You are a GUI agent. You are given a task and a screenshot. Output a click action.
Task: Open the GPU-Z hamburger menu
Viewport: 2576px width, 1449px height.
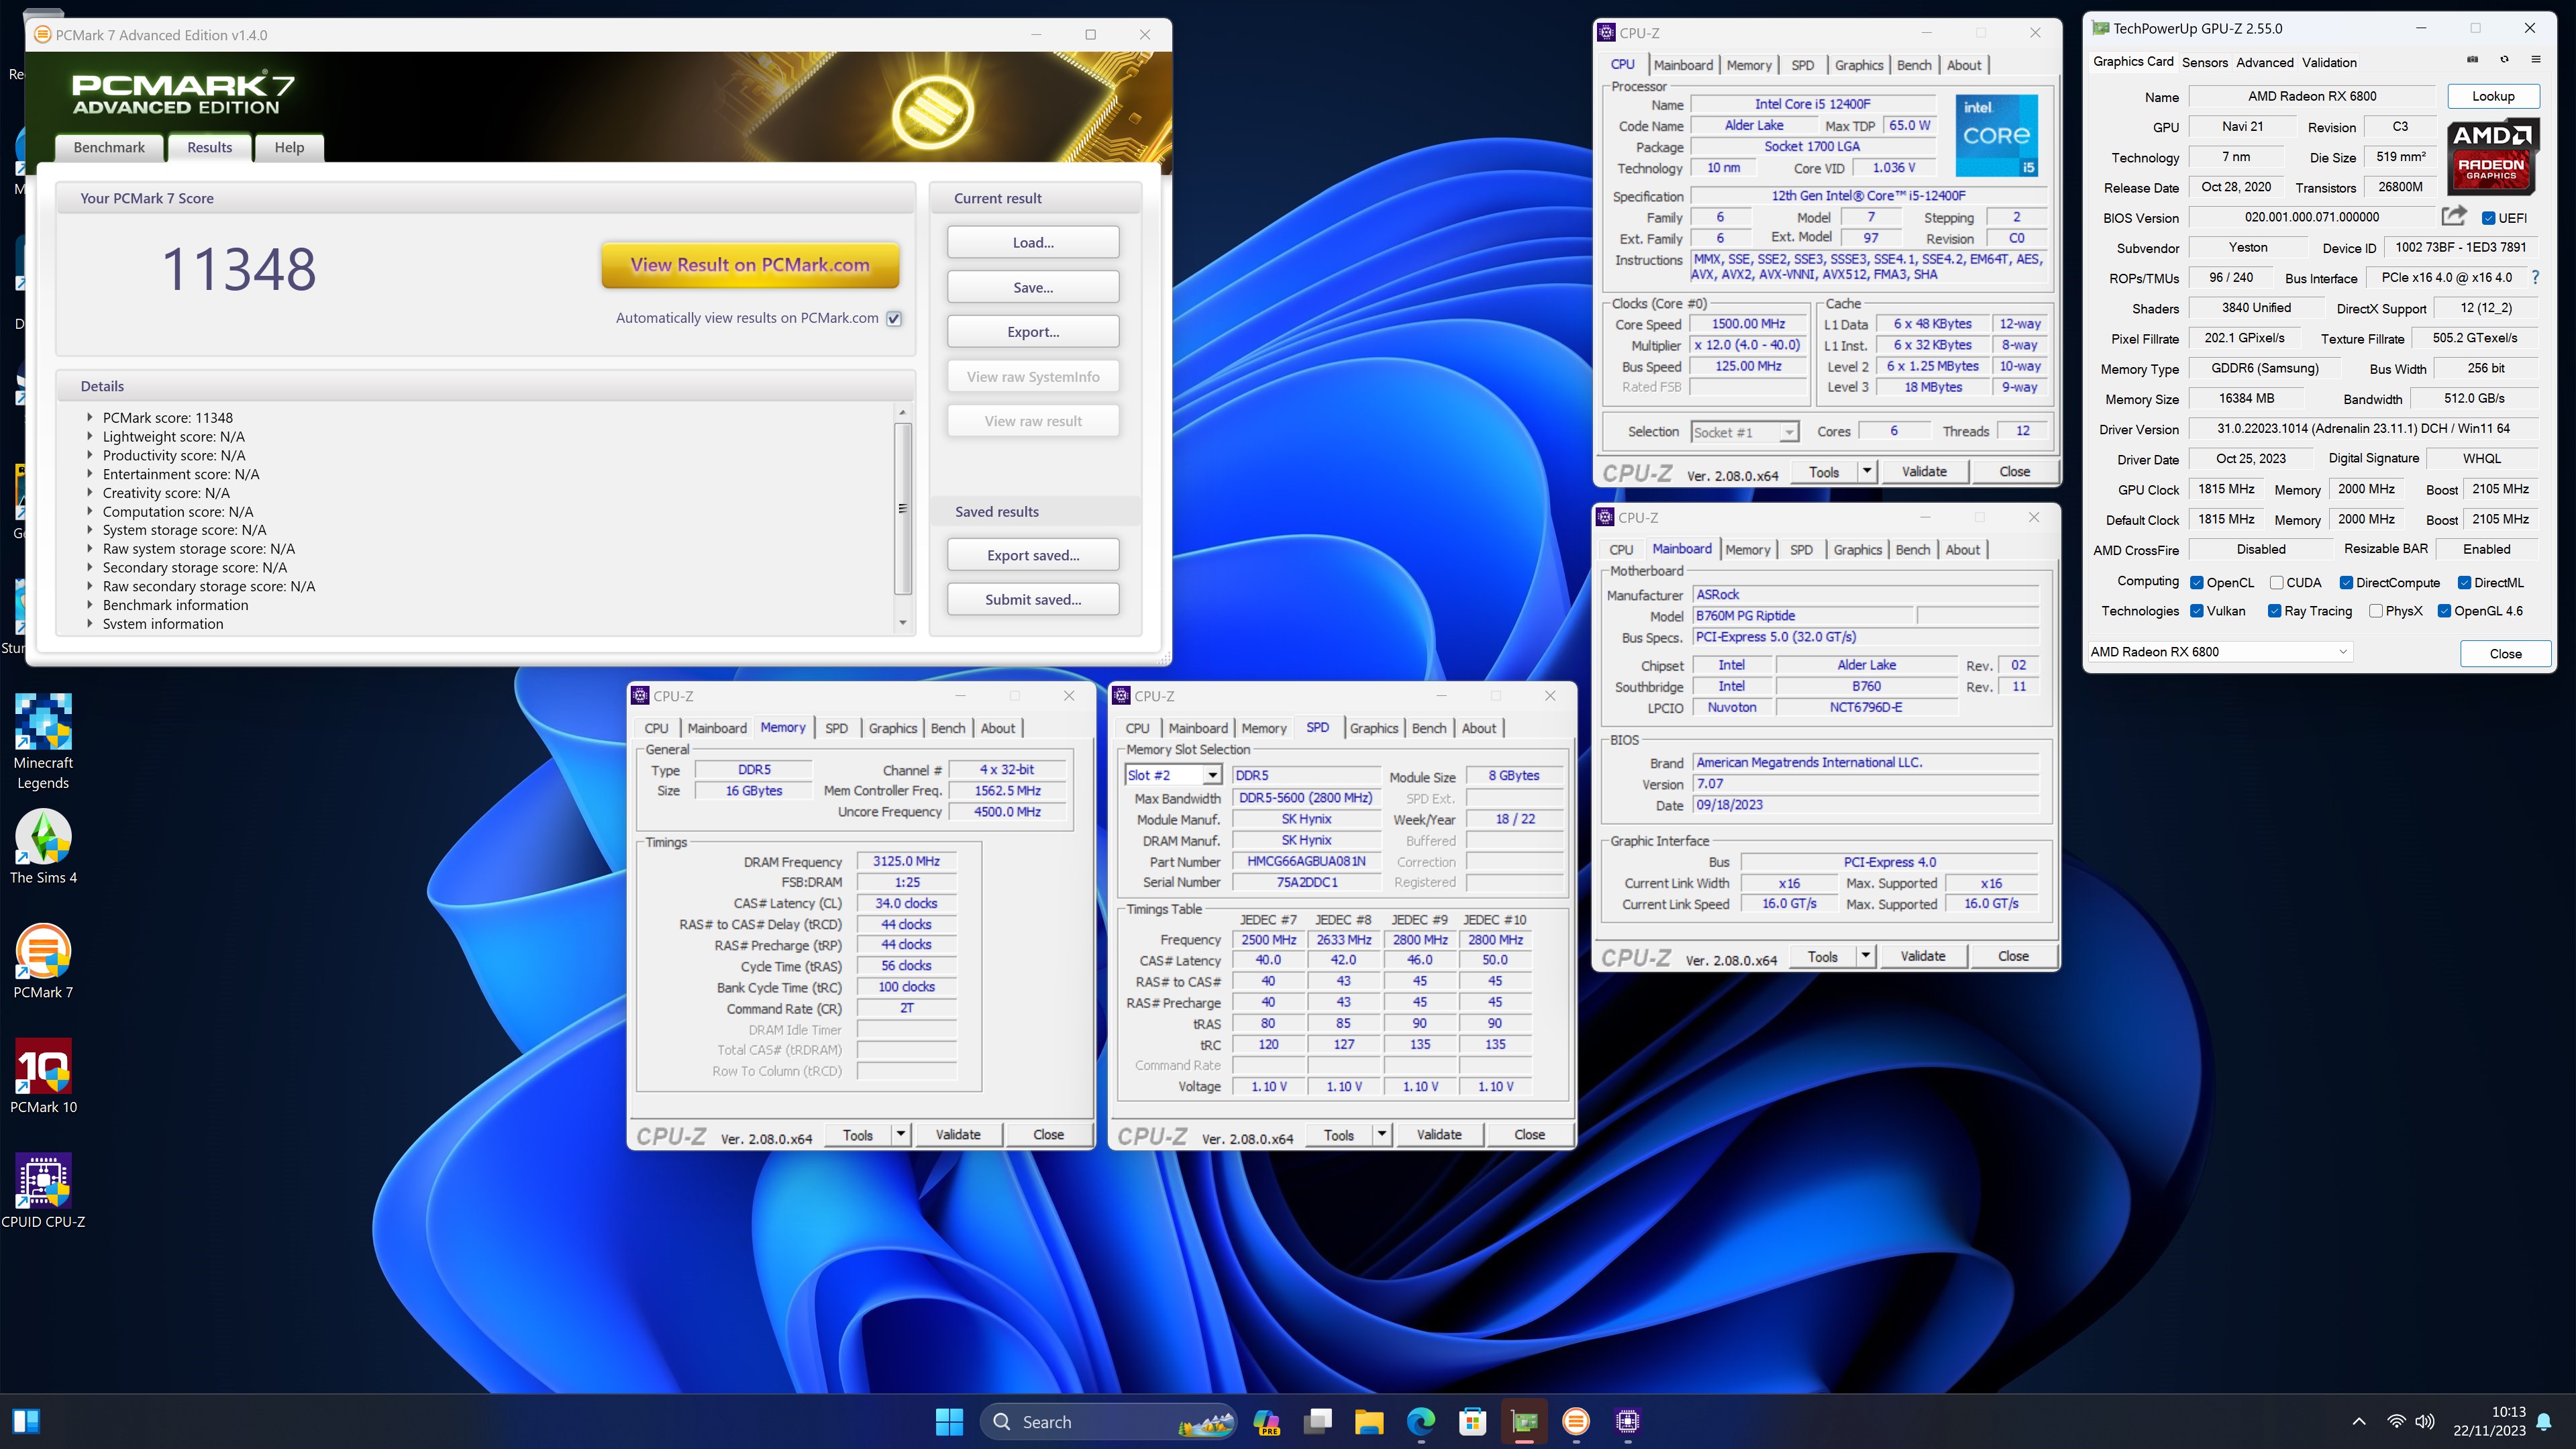pos(2536,60)
